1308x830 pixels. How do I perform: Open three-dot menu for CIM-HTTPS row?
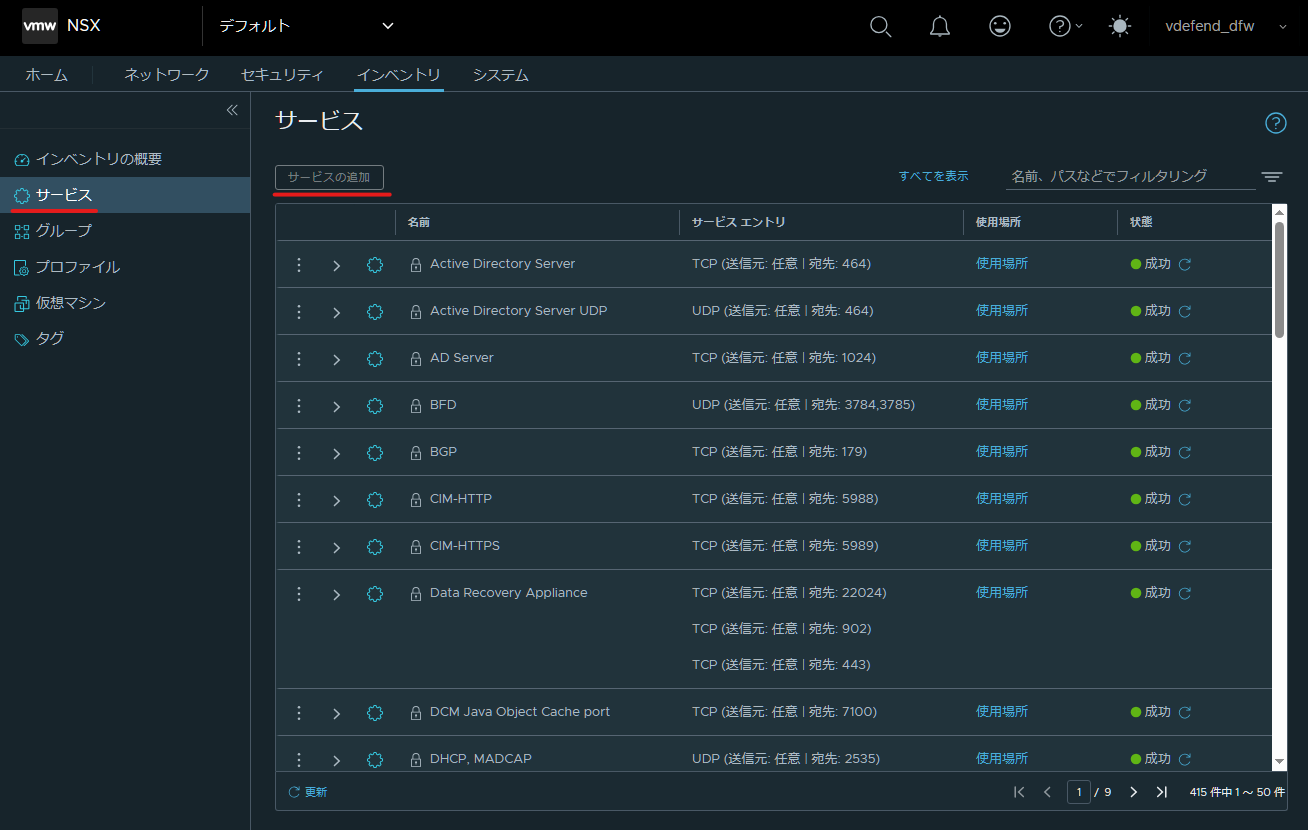coord(299,547)
